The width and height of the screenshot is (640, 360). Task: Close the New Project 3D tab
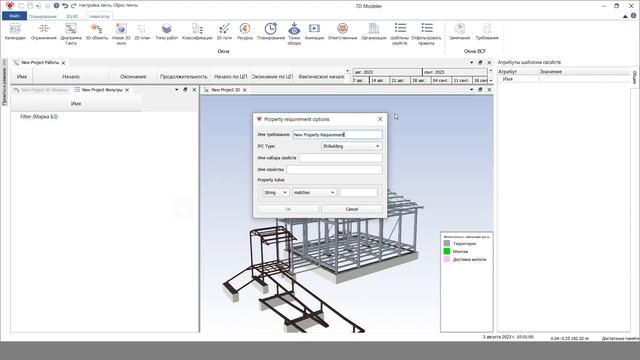coord(244,90)
